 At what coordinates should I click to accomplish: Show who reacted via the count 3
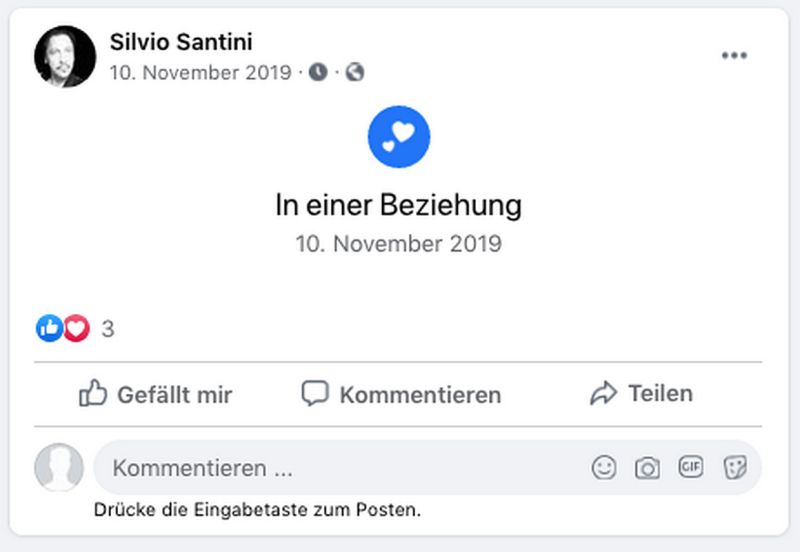(x=108, y=328)
